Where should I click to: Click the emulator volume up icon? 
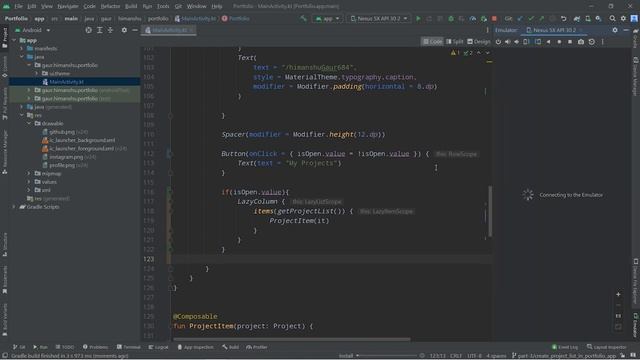[x=507, y=42]
